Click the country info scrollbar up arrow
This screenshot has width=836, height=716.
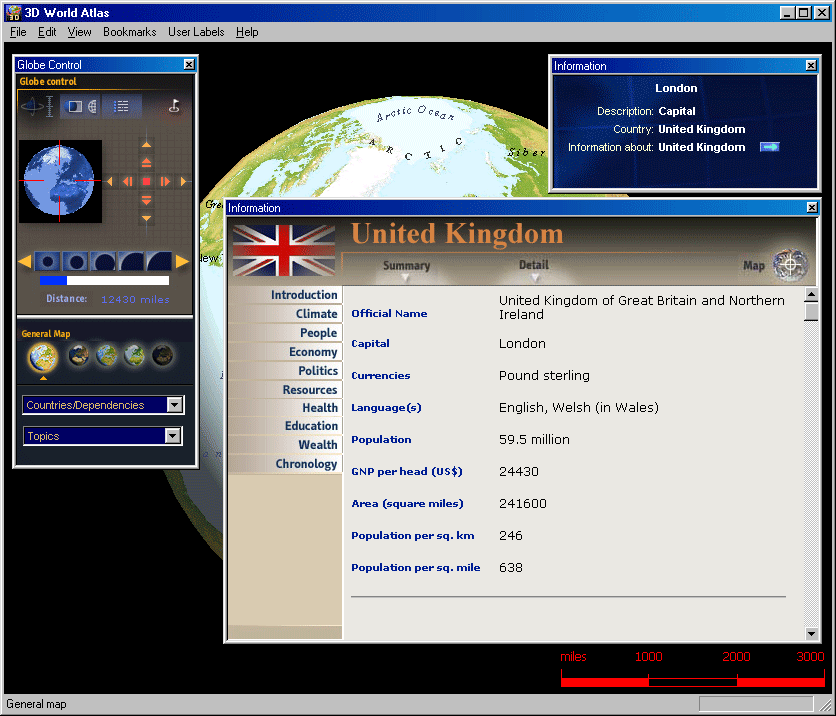(x=811, y=294)
